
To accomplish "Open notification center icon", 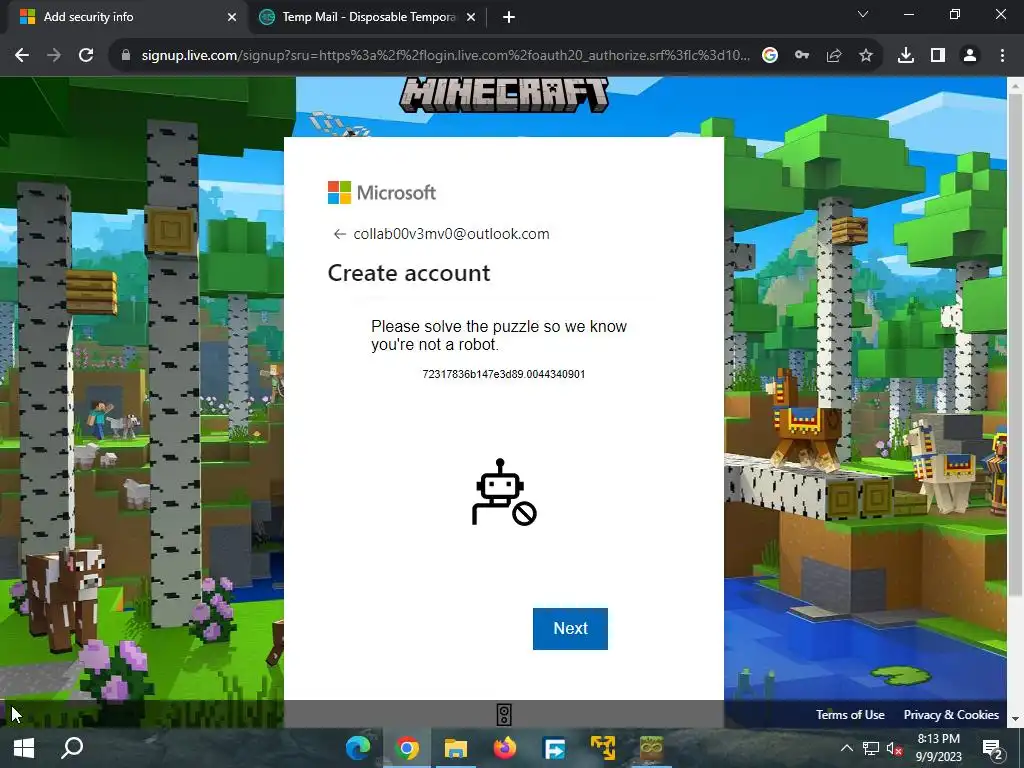I will [x=993, y=749].
